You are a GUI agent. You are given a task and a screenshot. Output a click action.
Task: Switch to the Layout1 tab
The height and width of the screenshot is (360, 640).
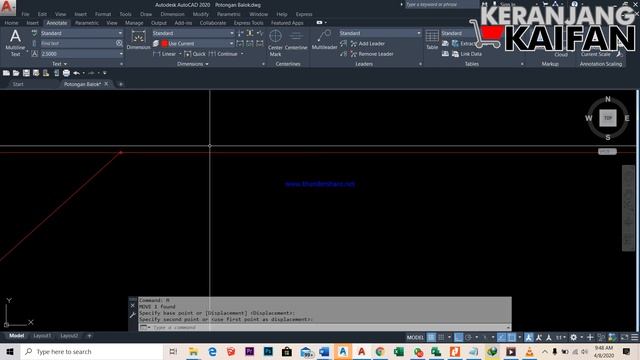click(42, 336)
